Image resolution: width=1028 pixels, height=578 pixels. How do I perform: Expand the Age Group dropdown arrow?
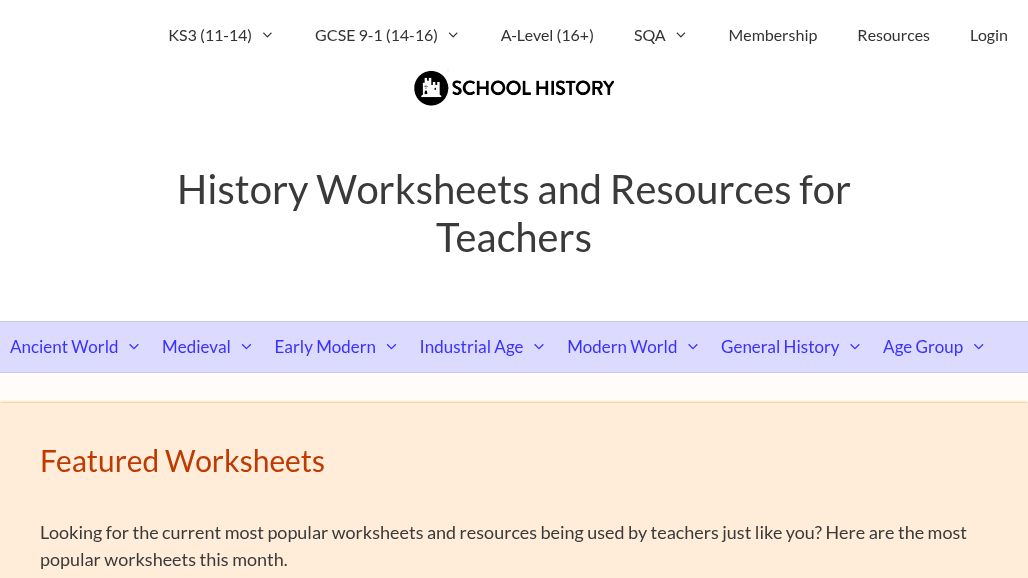pyautogui.click(x=977, y=346)
